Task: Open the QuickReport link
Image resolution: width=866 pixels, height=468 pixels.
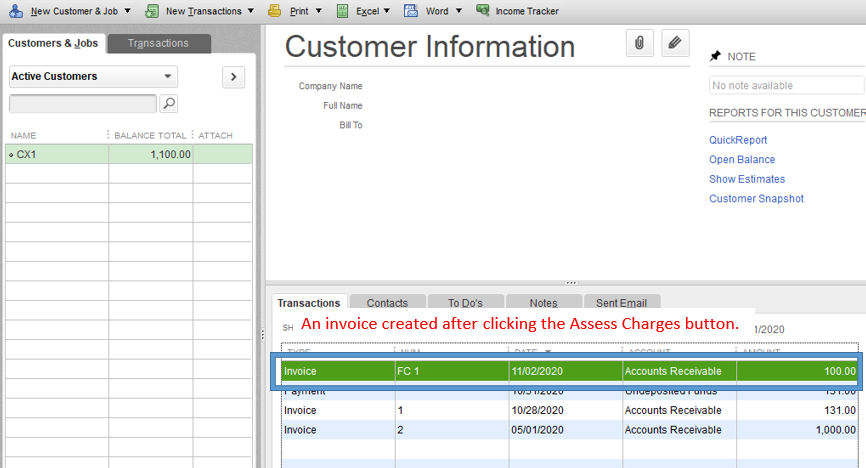Action: (738, 141)
